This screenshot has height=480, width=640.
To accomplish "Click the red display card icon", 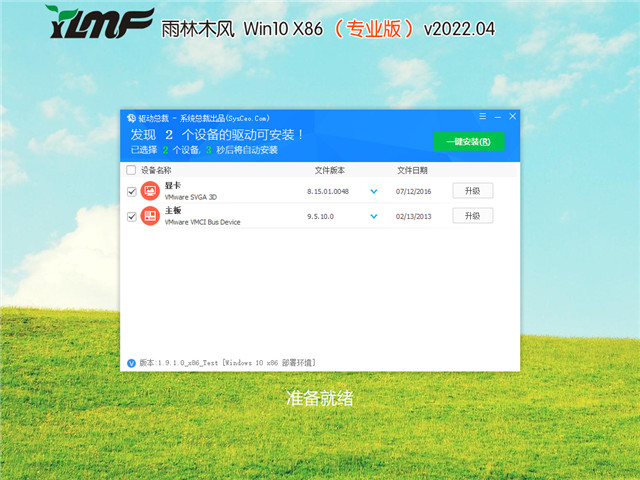I will (150, 191).
